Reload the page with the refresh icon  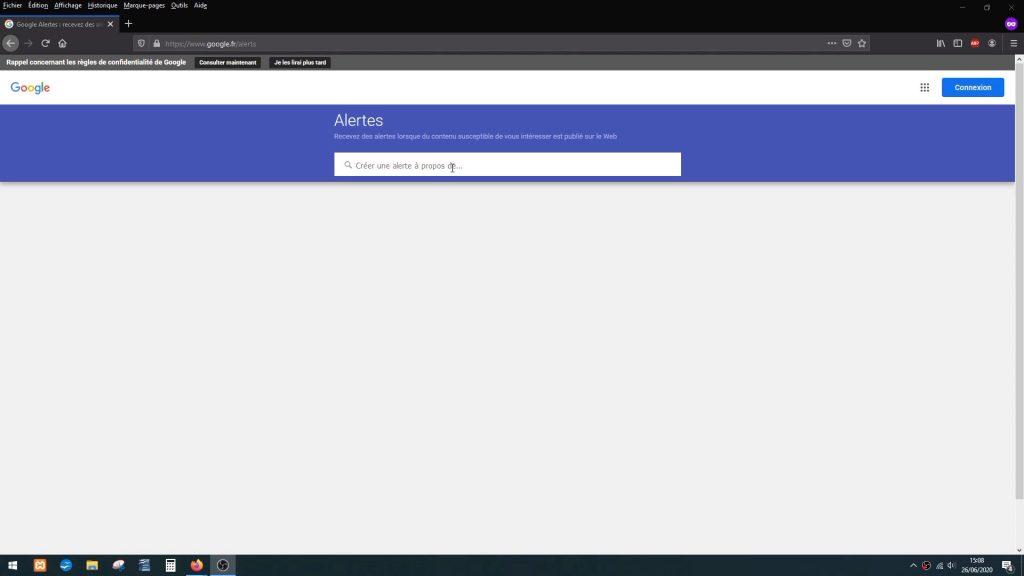(x=45, y=43)
